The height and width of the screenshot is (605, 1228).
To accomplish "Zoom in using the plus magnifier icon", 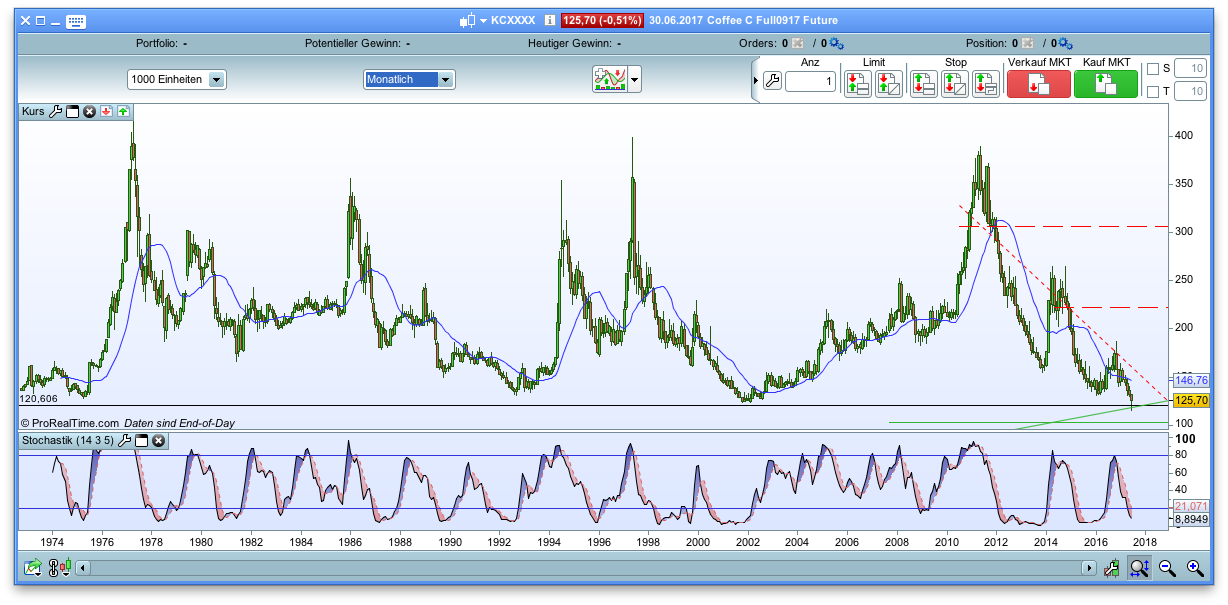I will [x=1193, y=567].
